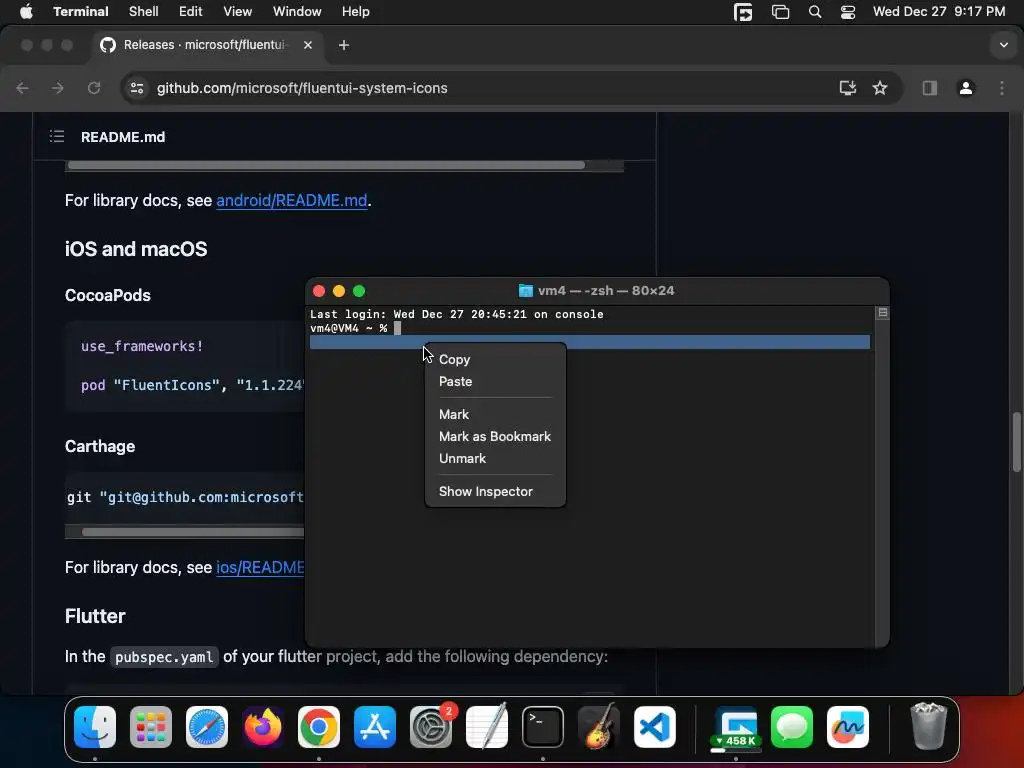The width and height of the screenshot is (1024, 768).
Task: Open Finder from the Dock
Action: (x=95, y=727)
